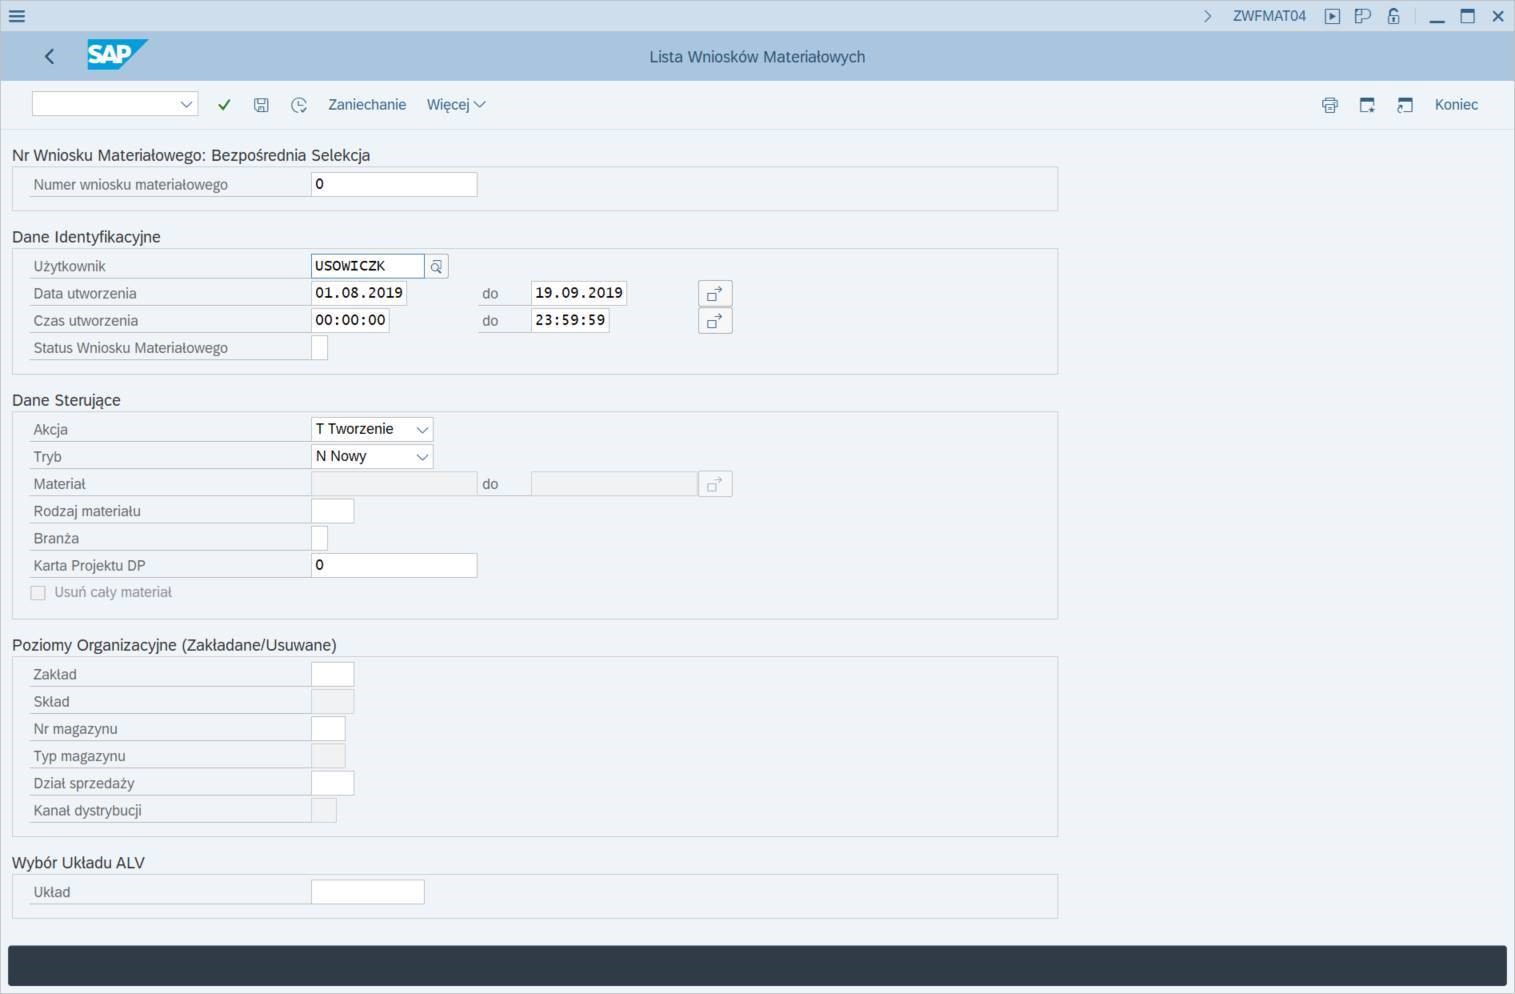This screenshot has width=1515, height=994.
Task: Click the clock Execute icon in toolbar
Action: [298, 105]
